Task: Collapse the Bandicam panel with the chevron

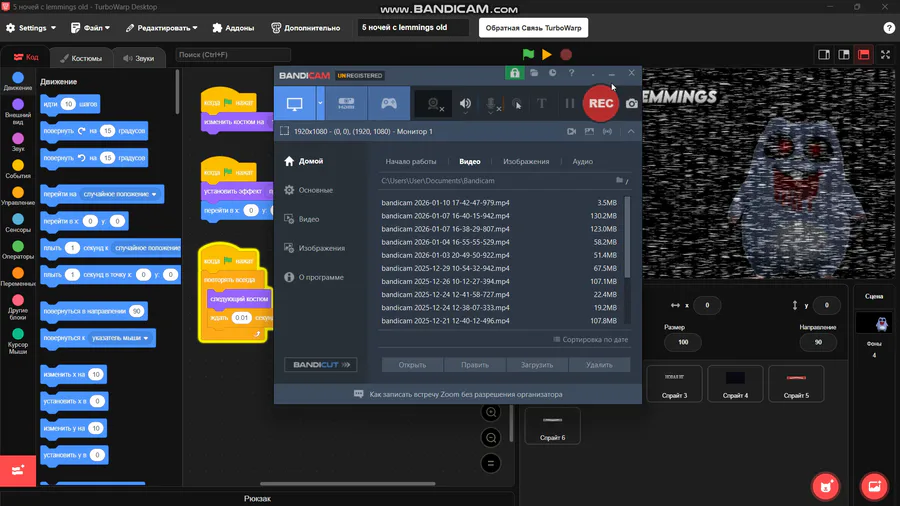Action: (x=631, y=131)
